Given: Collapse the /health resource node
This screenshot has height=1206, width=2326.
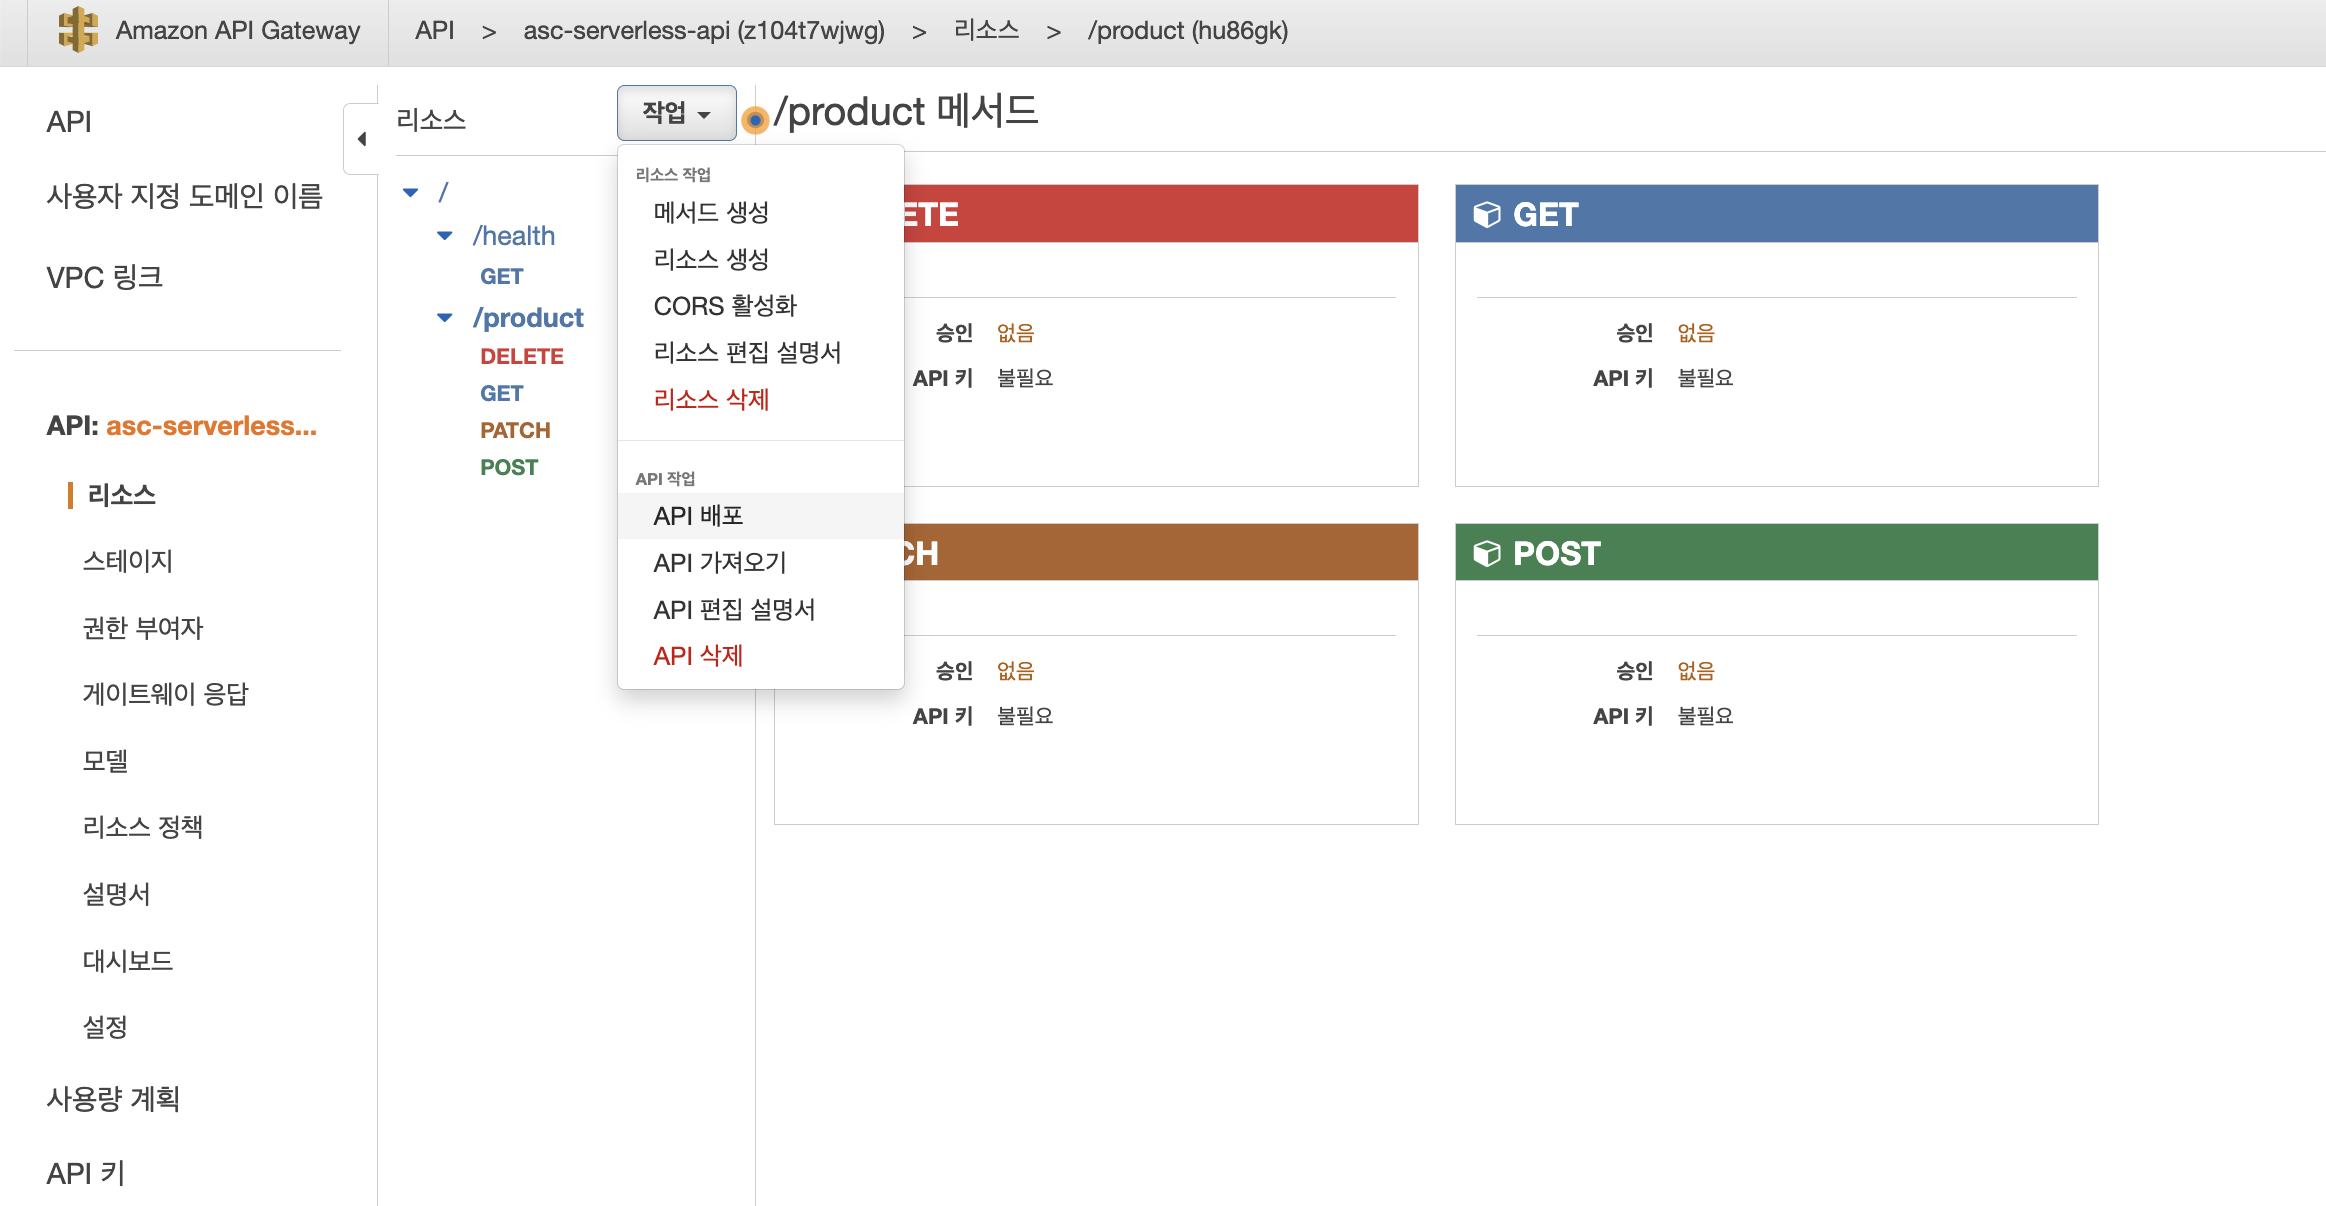Looking at the screenshot, I should pos(445,236).
